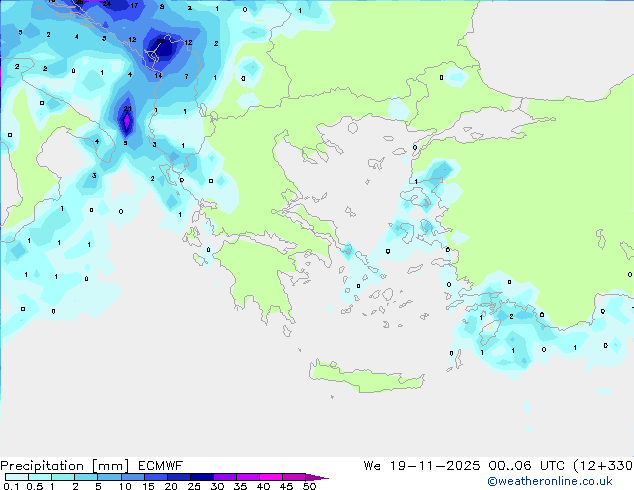Image resolution: width=634 pixels, height=490 pixels.
Task: Click the 'ECMWF' model label
Action: (x=160, y=466)
